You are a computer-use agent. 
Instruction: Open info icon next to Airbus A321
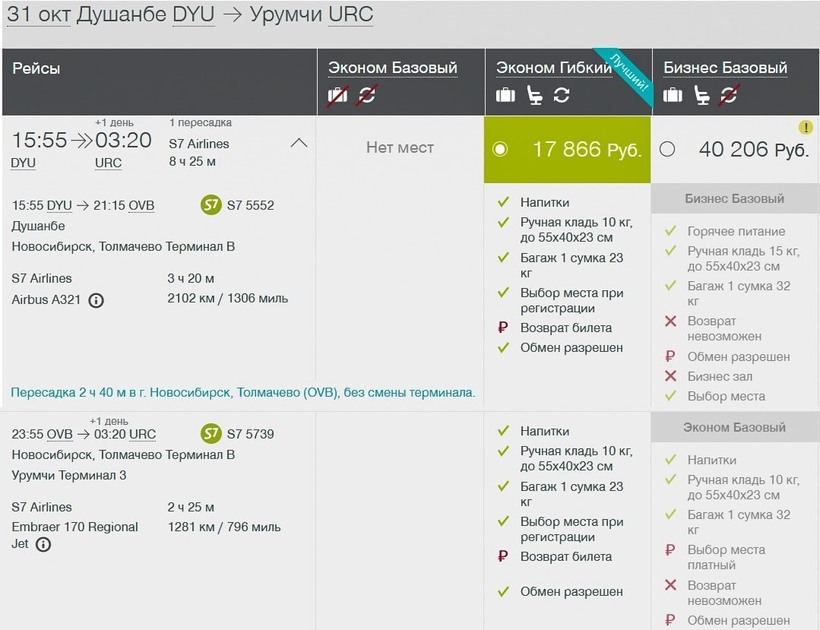tap(96, 300)
